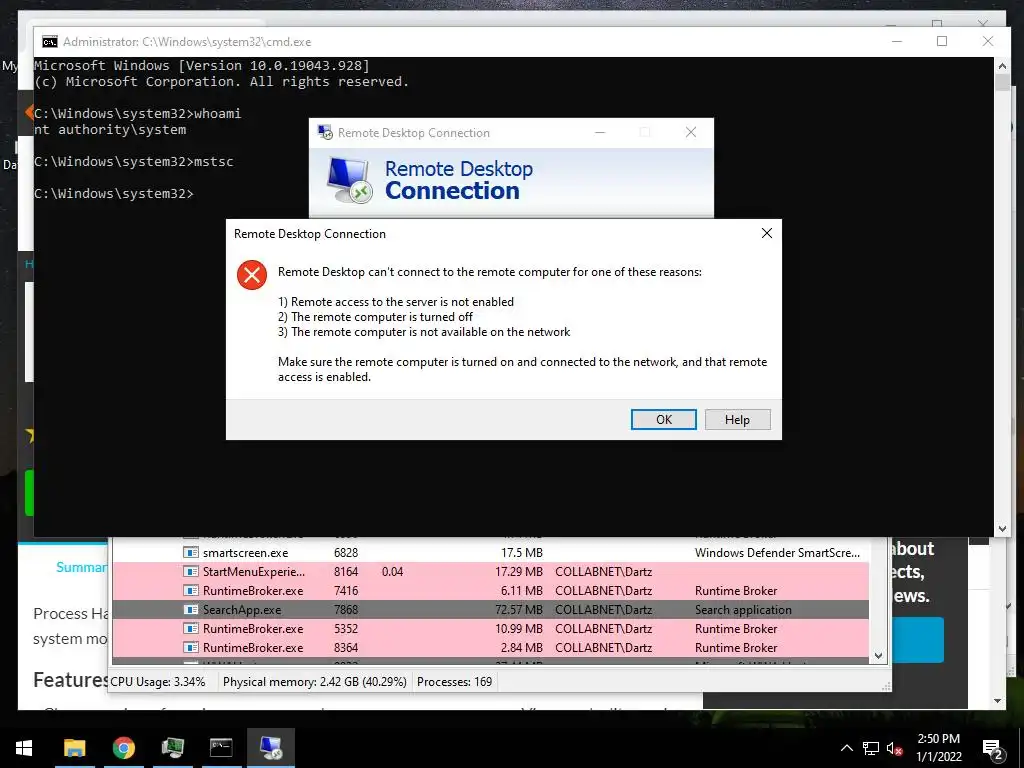This screenshot has height=768, width=1024.
Task: Click Physical memory status bar entry
Action: coord(315,681)
